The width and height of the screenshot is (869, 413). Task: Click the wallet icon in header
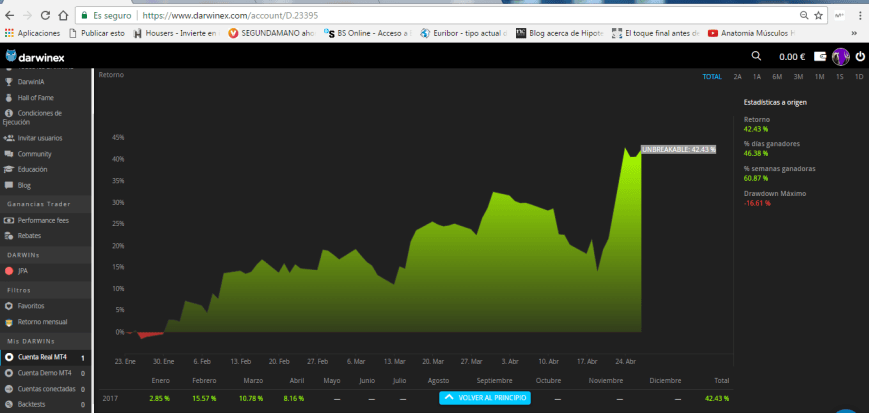tap(820, 56)
